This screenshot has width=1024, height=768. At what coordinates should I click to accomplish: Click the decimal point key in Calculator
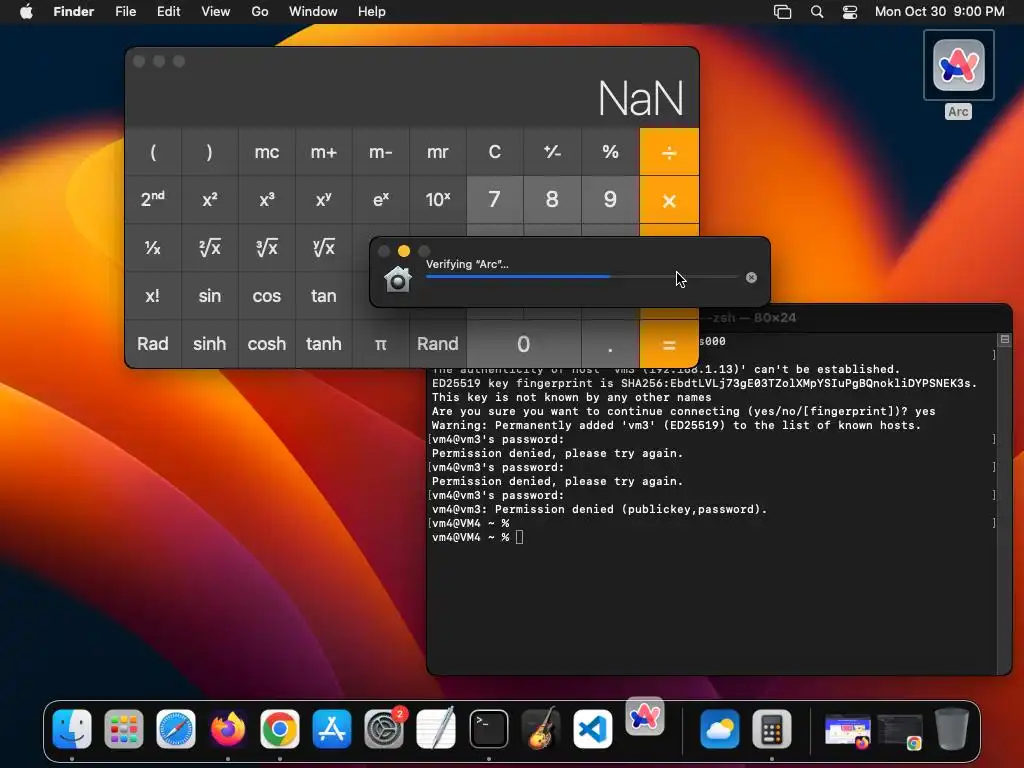tap(610, 344)
